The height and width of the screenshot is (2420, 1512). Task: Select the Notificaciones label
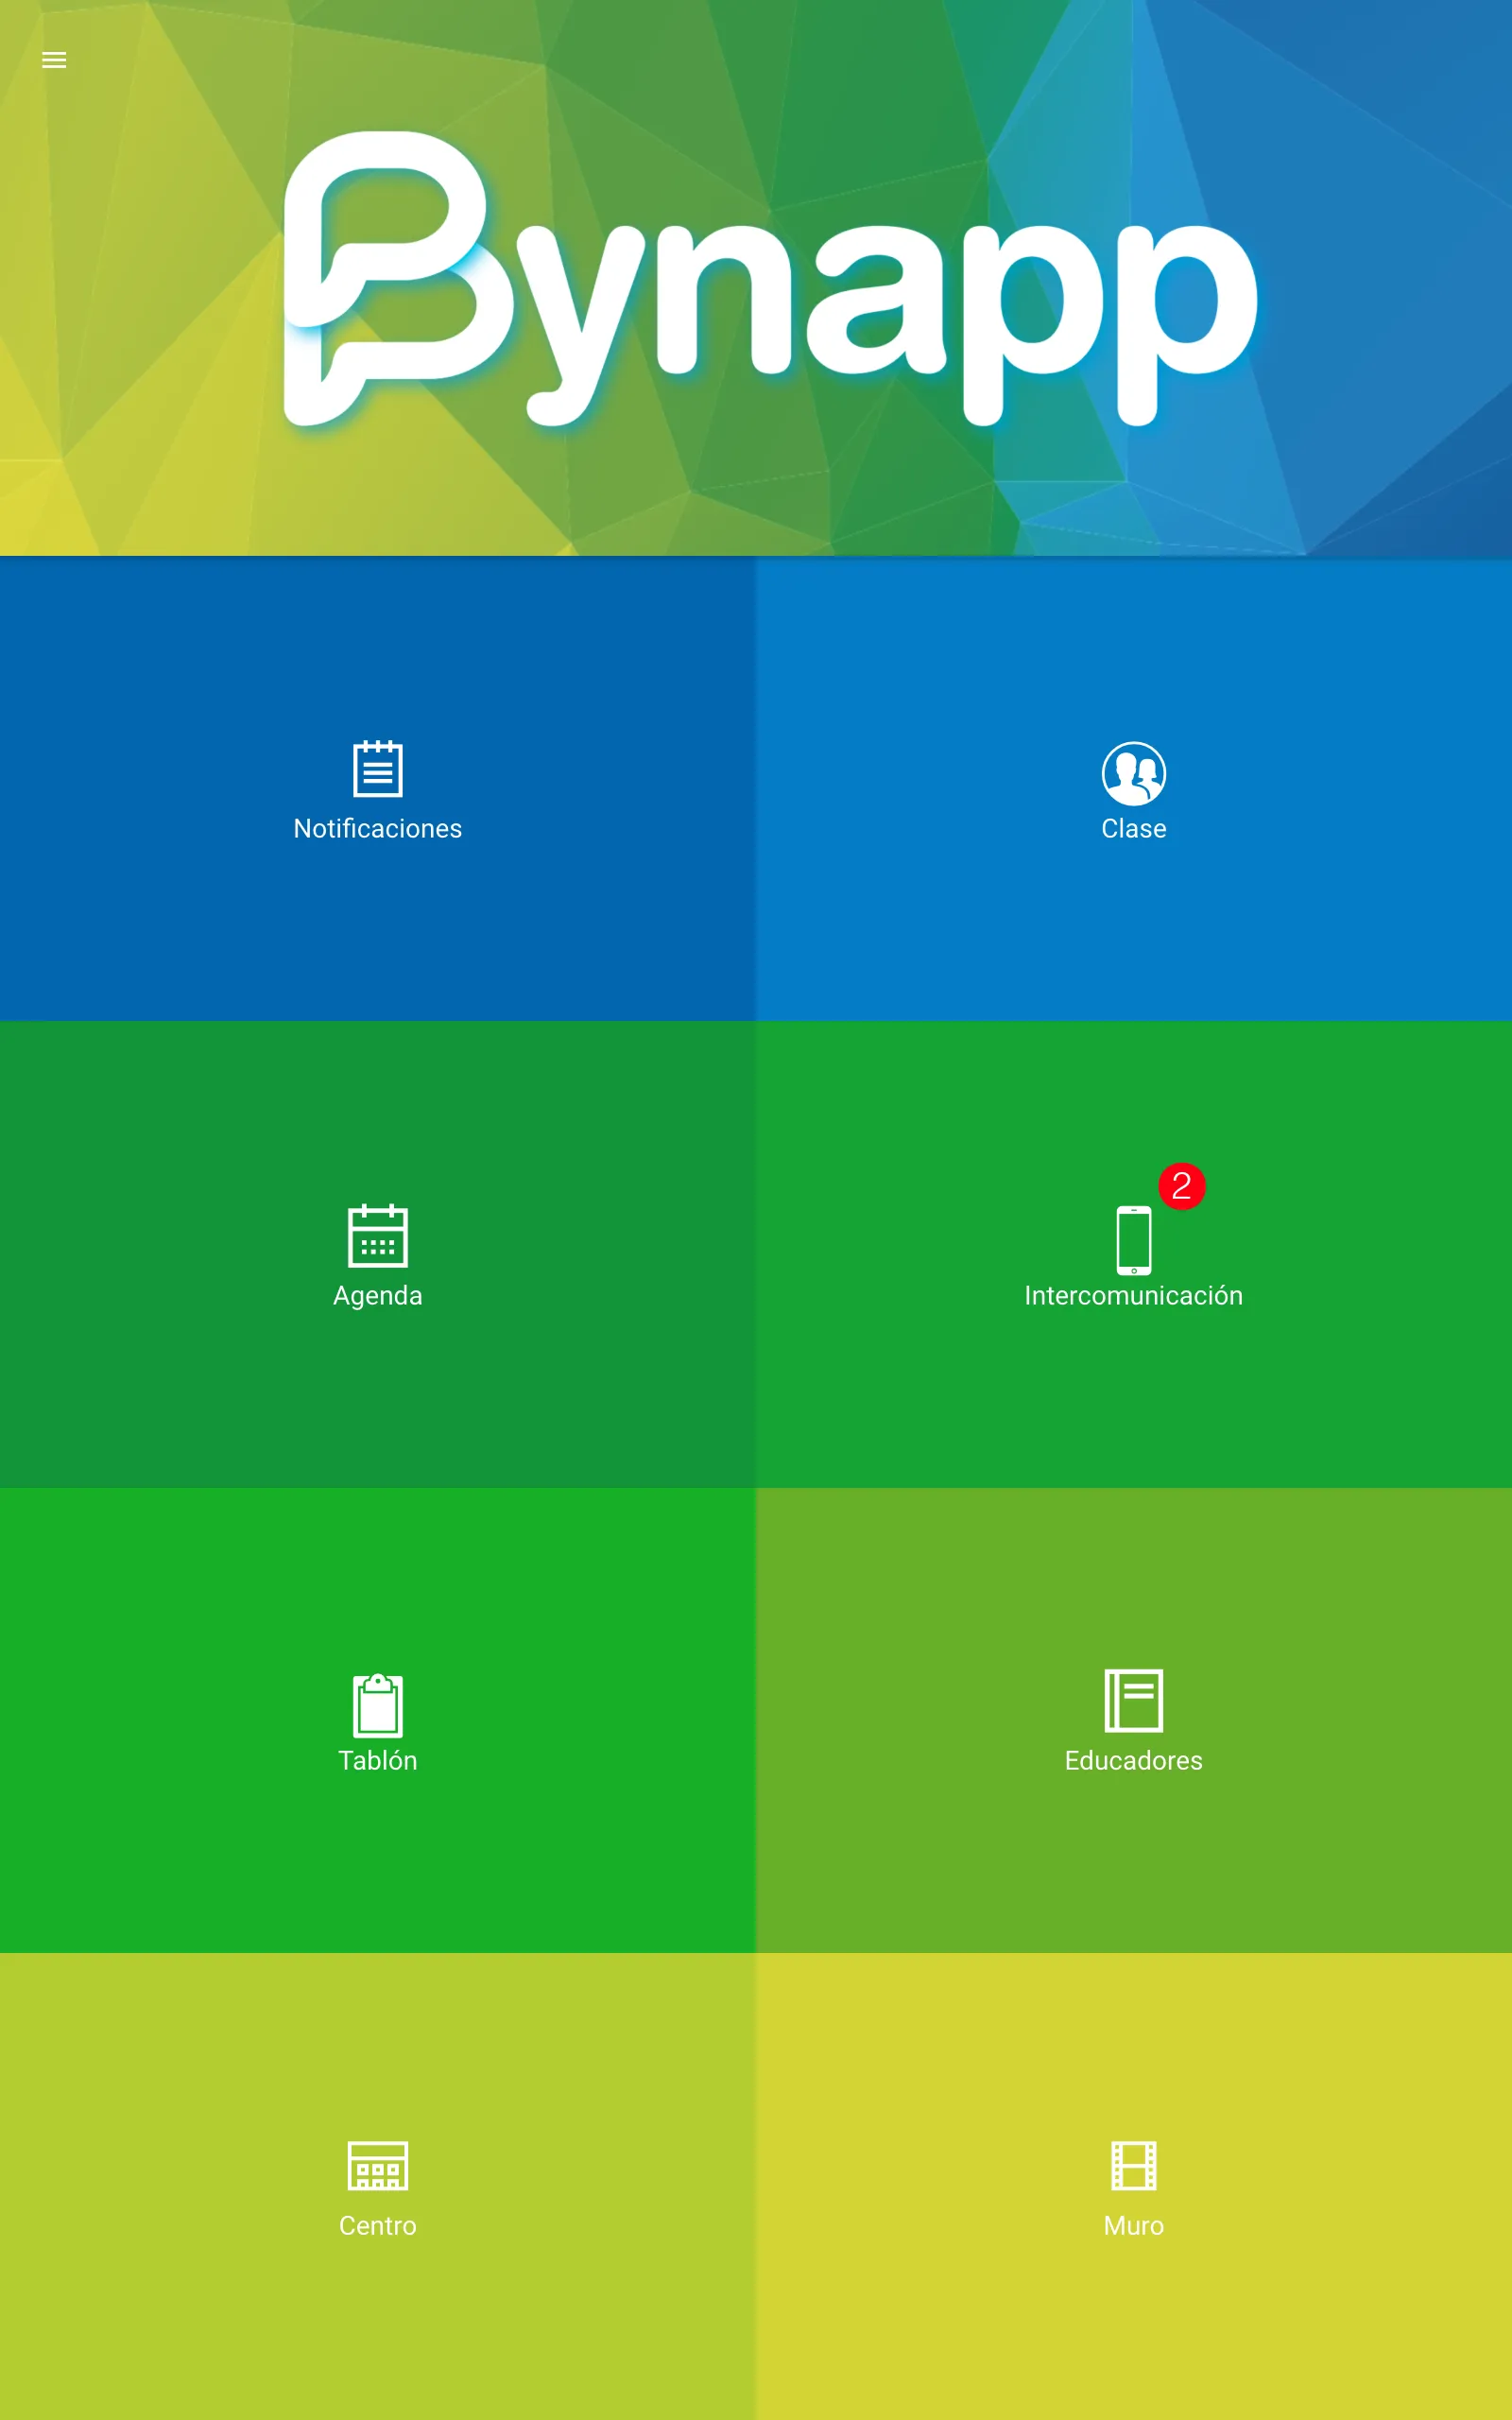pyautogui.click(x=378, y=829)
